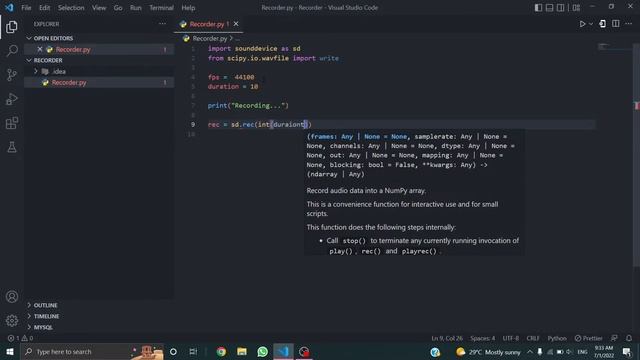640x360 pixels.
Task: Open the Run menu
Action: (x=136, y=8)
